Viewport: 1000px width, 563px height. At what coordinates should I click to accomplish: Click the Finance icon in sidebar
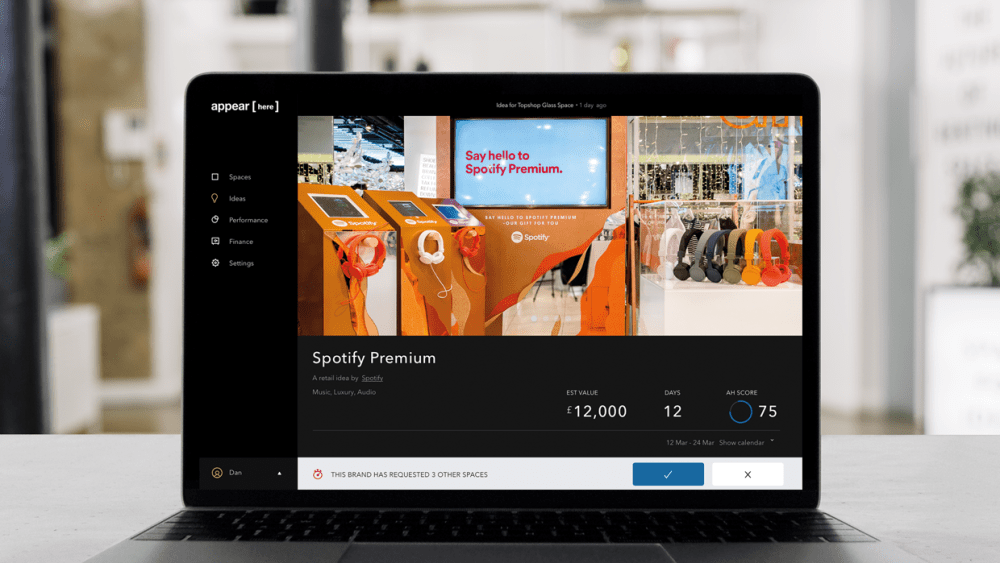tap(215, 241)
